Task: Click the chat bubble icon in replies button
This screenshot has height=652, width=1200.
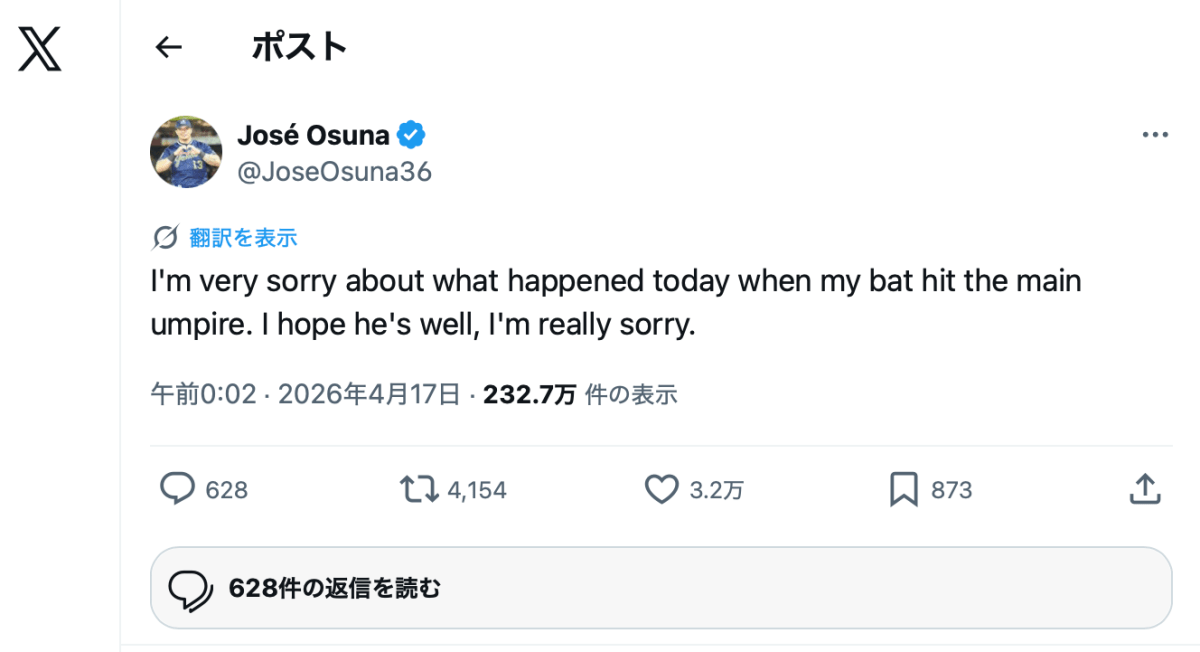Action: coord(188,588)
